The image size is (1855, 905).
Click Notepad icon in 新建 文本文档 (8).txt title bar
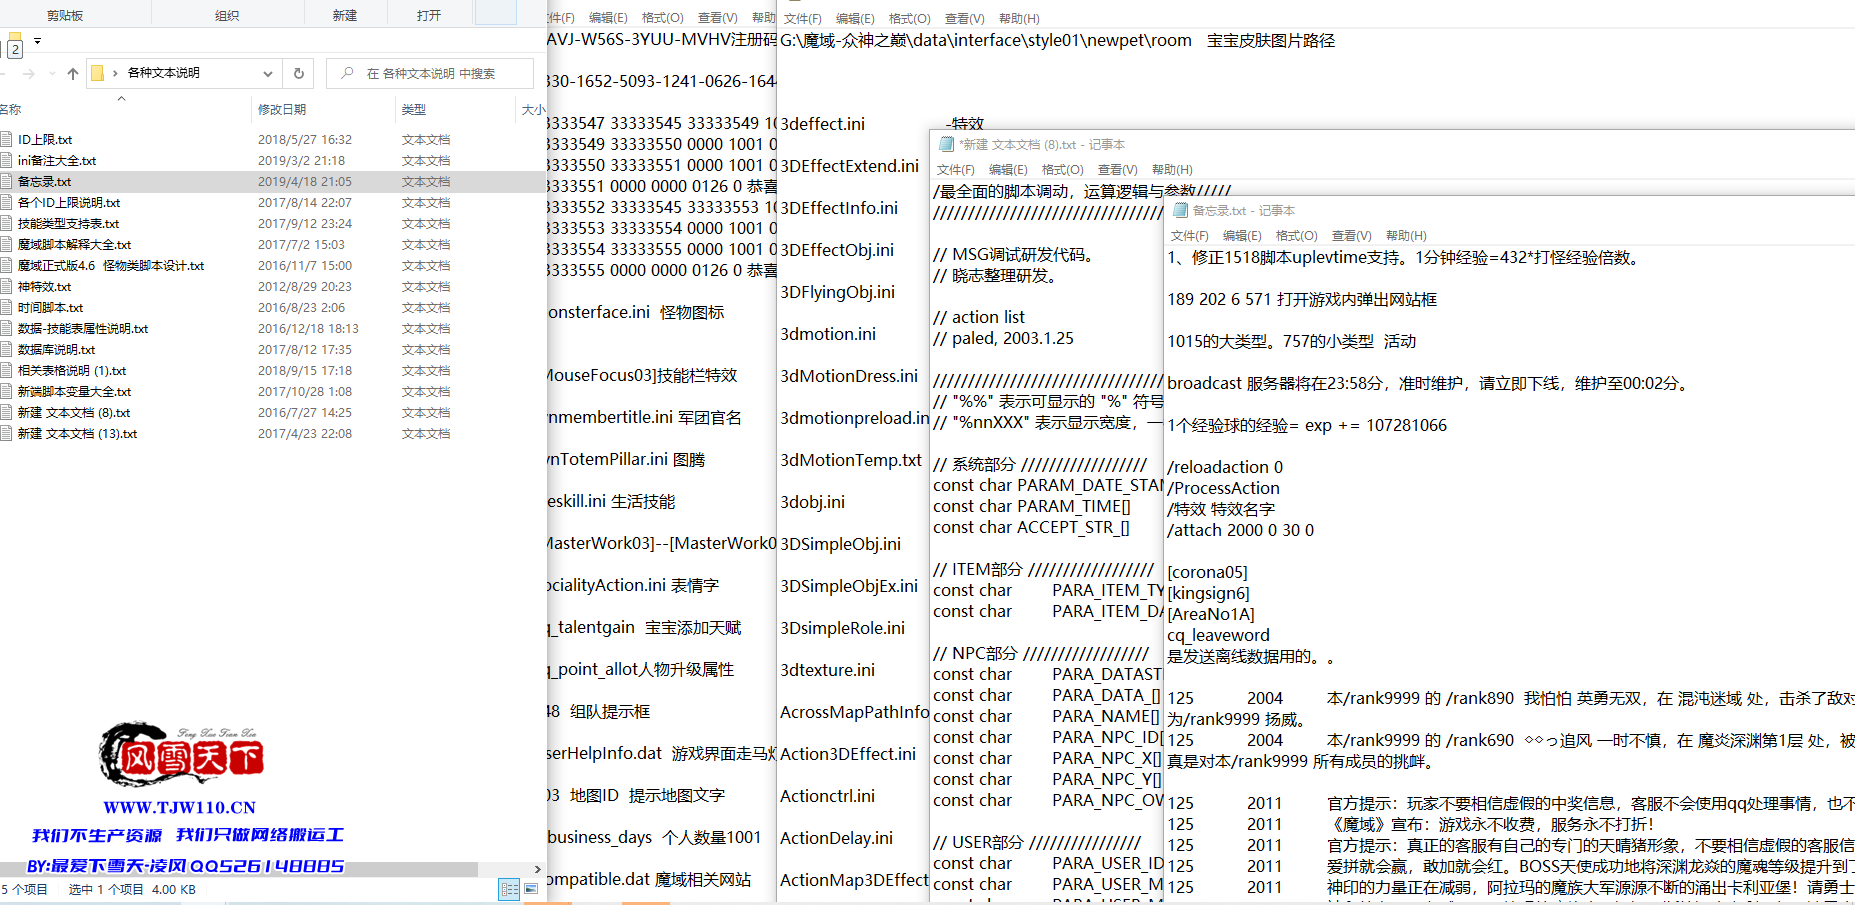(x=946, y=144)
